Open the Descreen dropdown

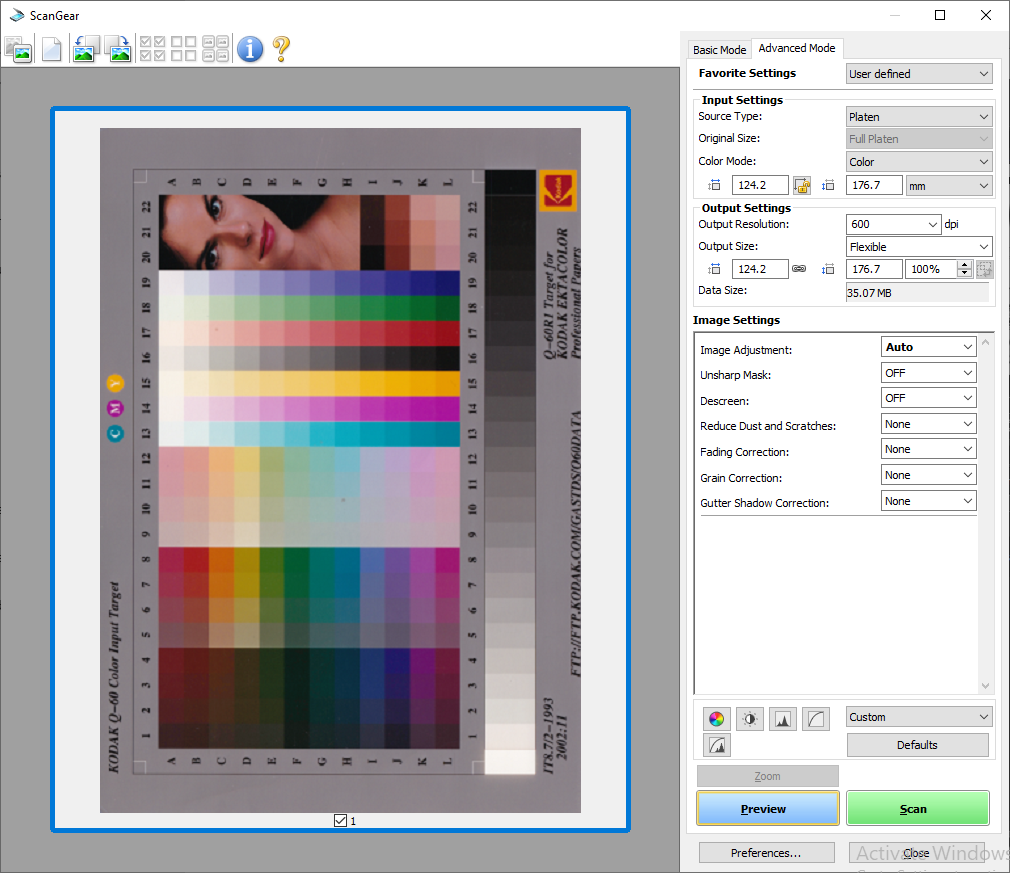pyautogui.click(x=928, y=398)
